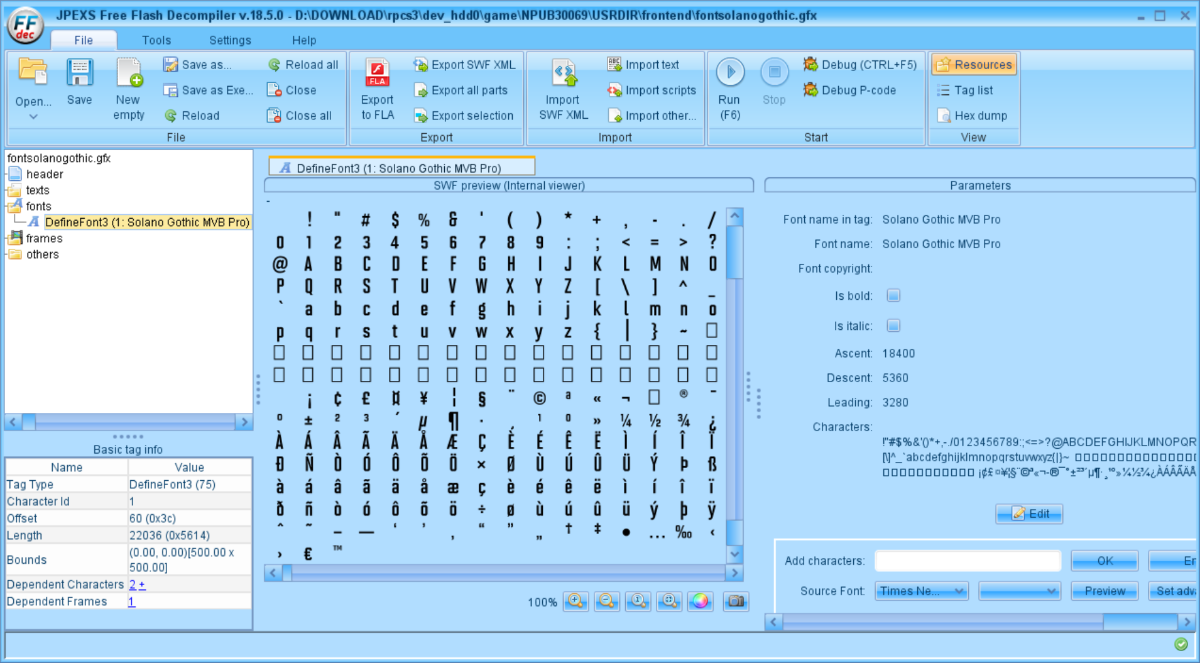Run the SWF file (F6)
1200x663 pixels.
[729, 74]
